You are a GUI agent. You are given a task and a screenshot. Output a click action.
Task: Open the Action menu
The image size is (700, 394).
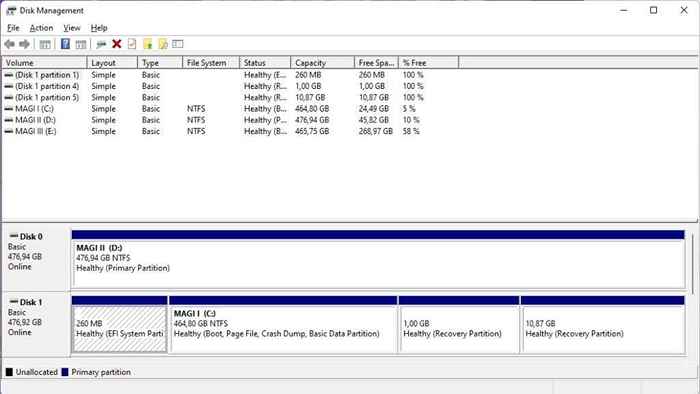[x=41, y=28]
